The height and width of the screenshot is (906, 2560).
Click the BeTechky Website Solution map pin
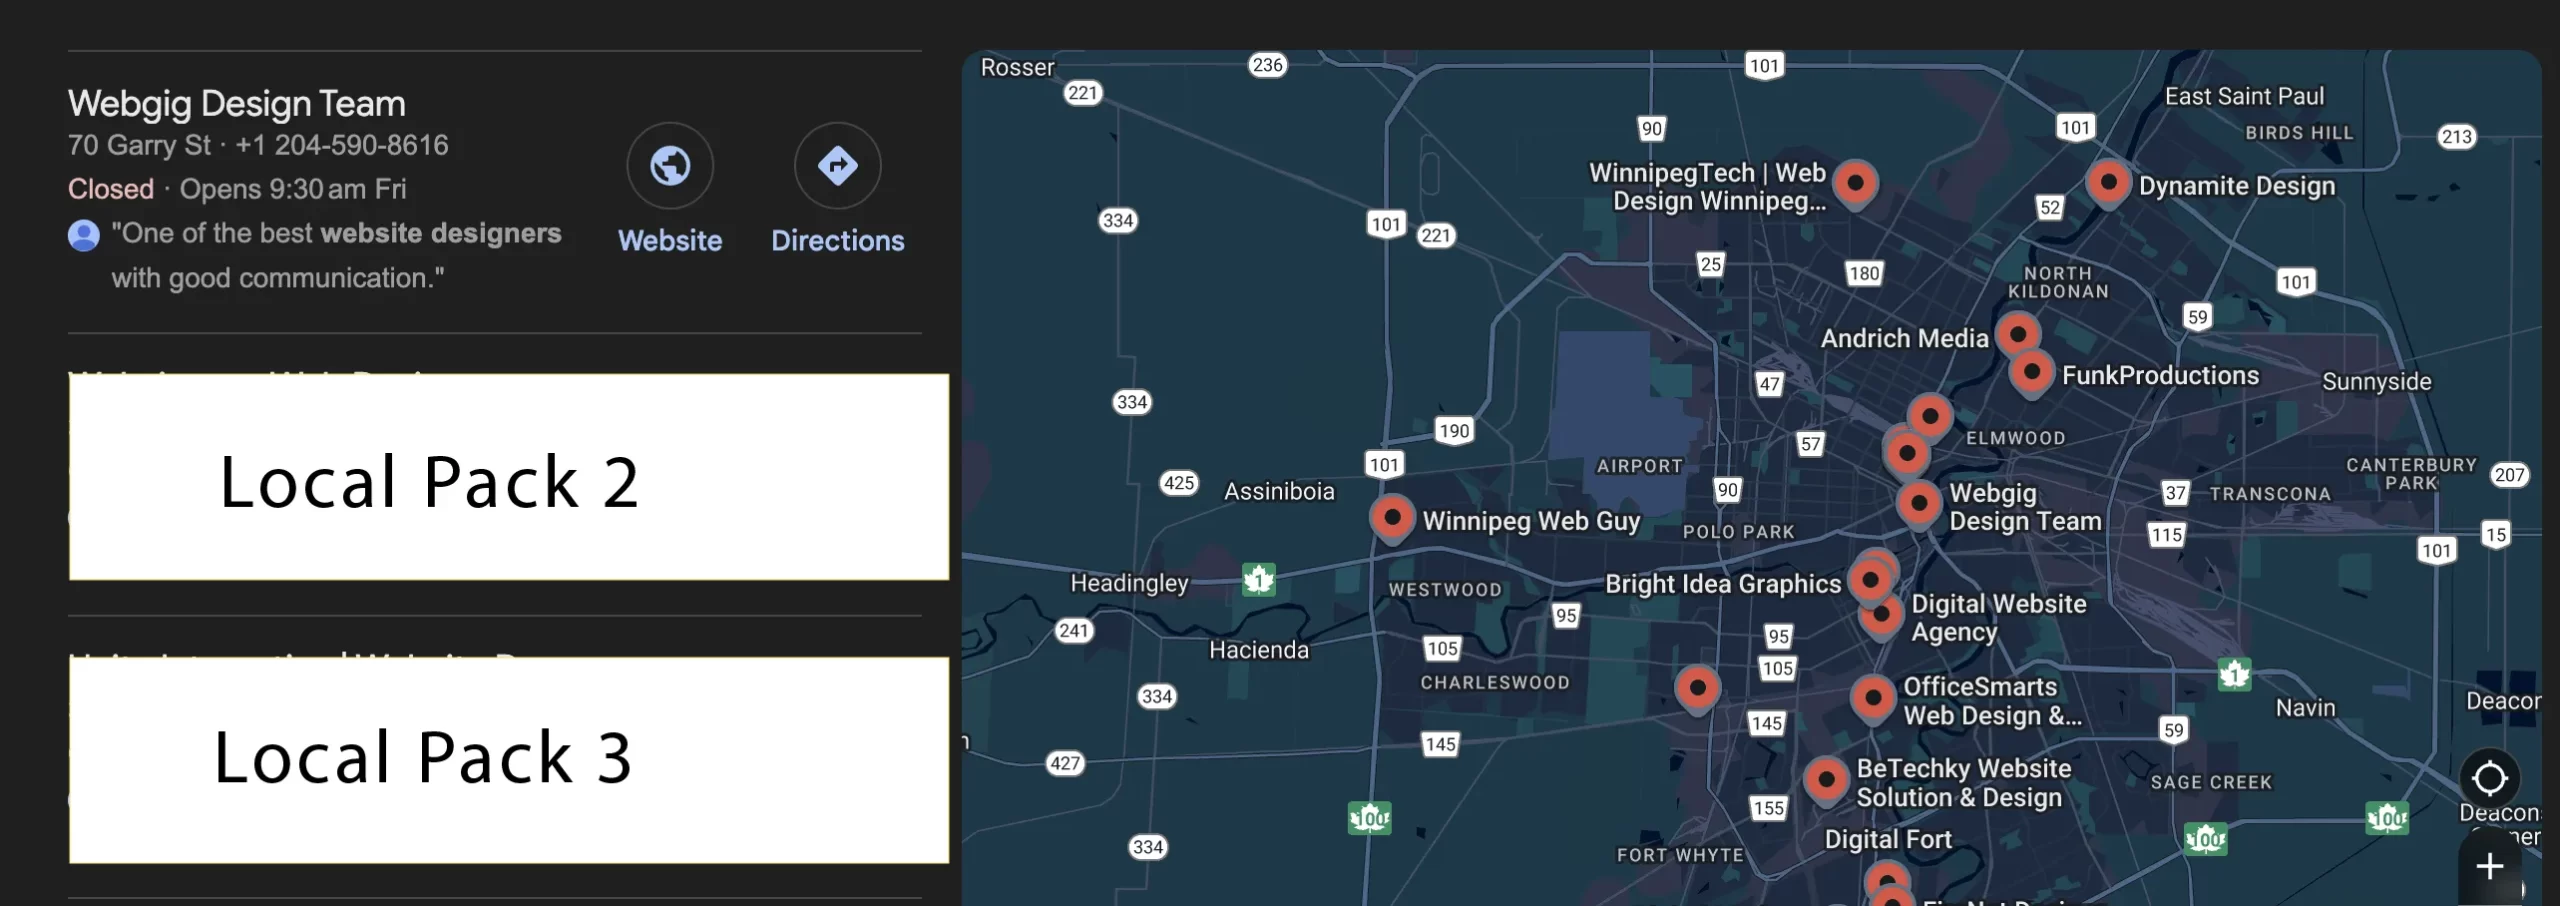click(1825, 779)
